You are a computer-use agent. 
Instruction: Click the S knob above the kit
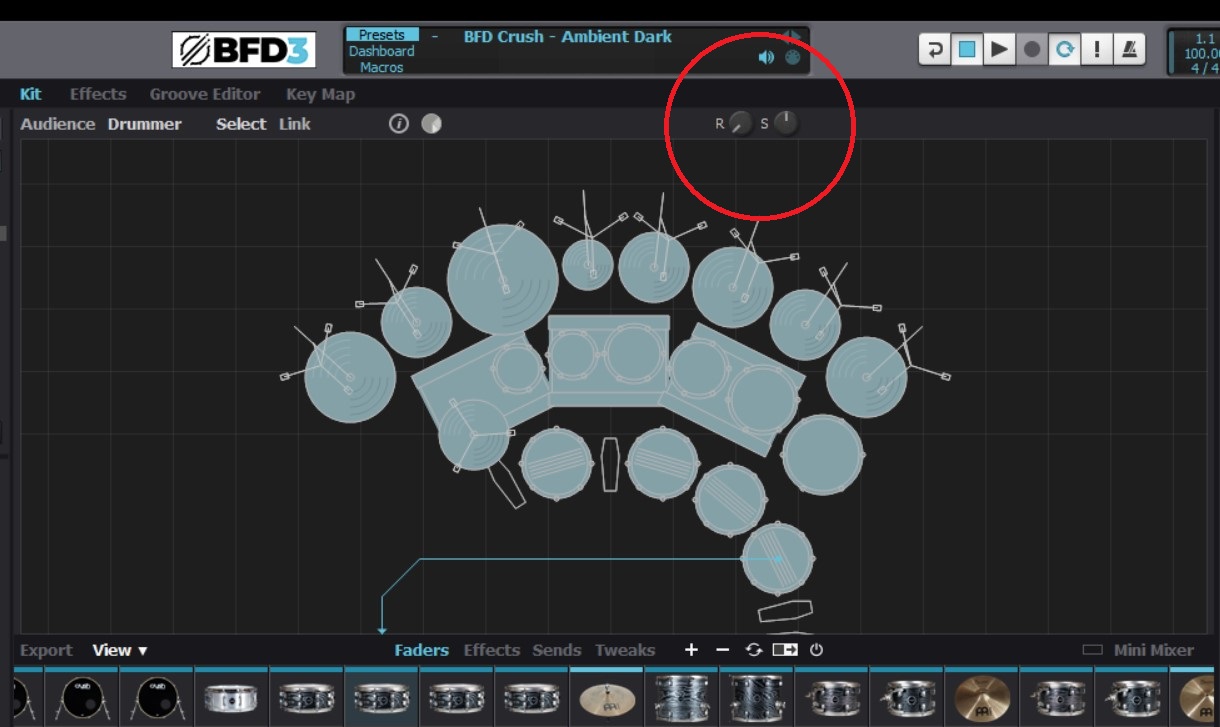(x=787, y=123)
